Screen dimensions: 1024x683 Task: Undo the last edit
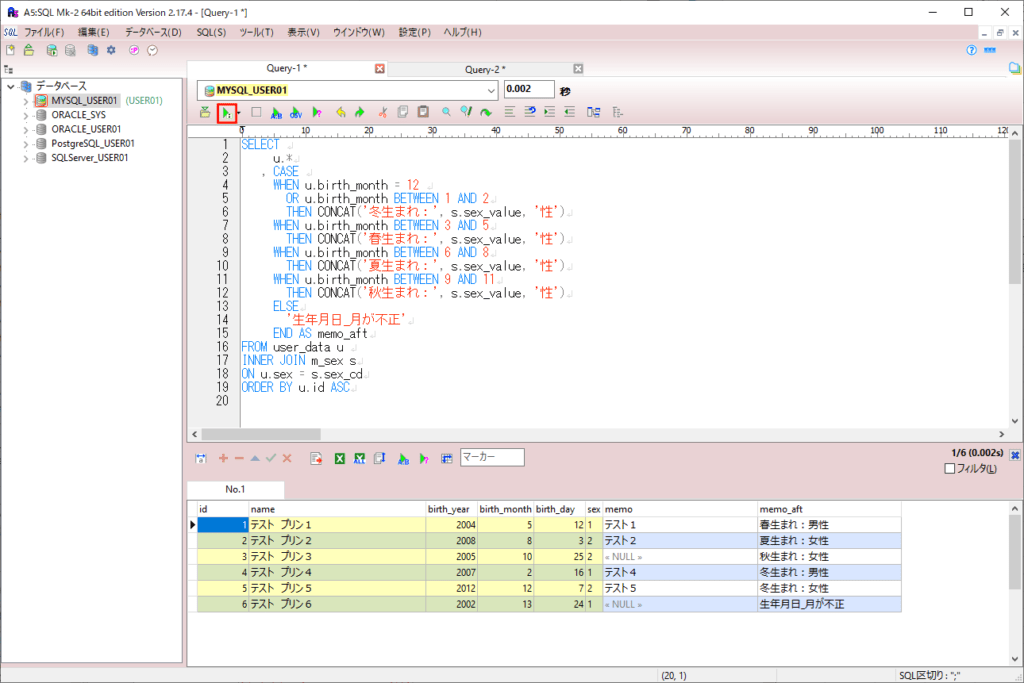(x=342, y=112)
